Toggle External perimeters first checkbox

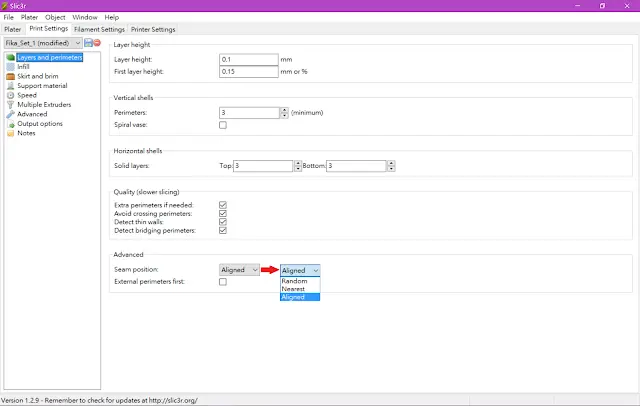(223, 282)
